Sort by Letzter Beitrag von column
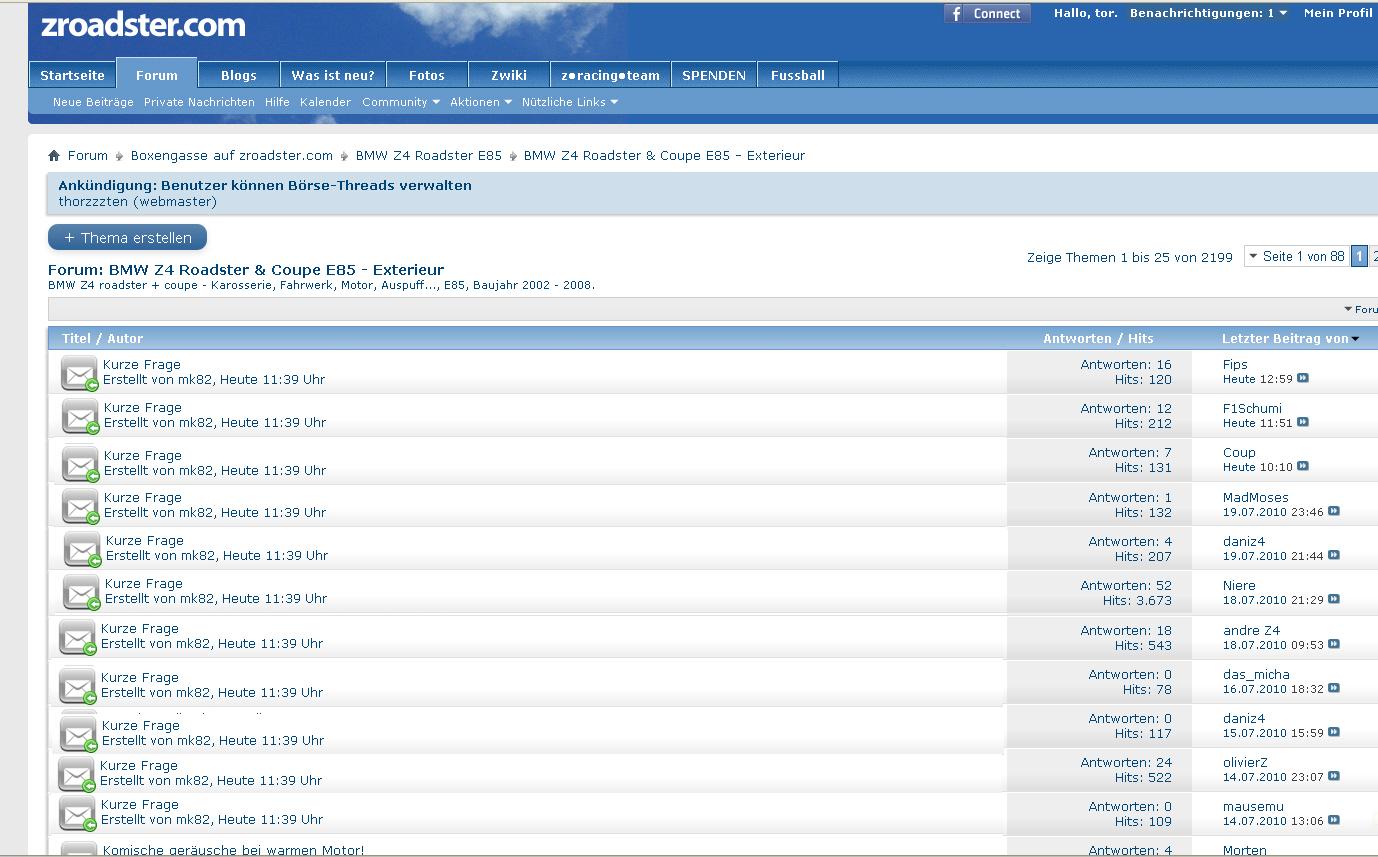 pyautogui.click(x=1289, y=339)
